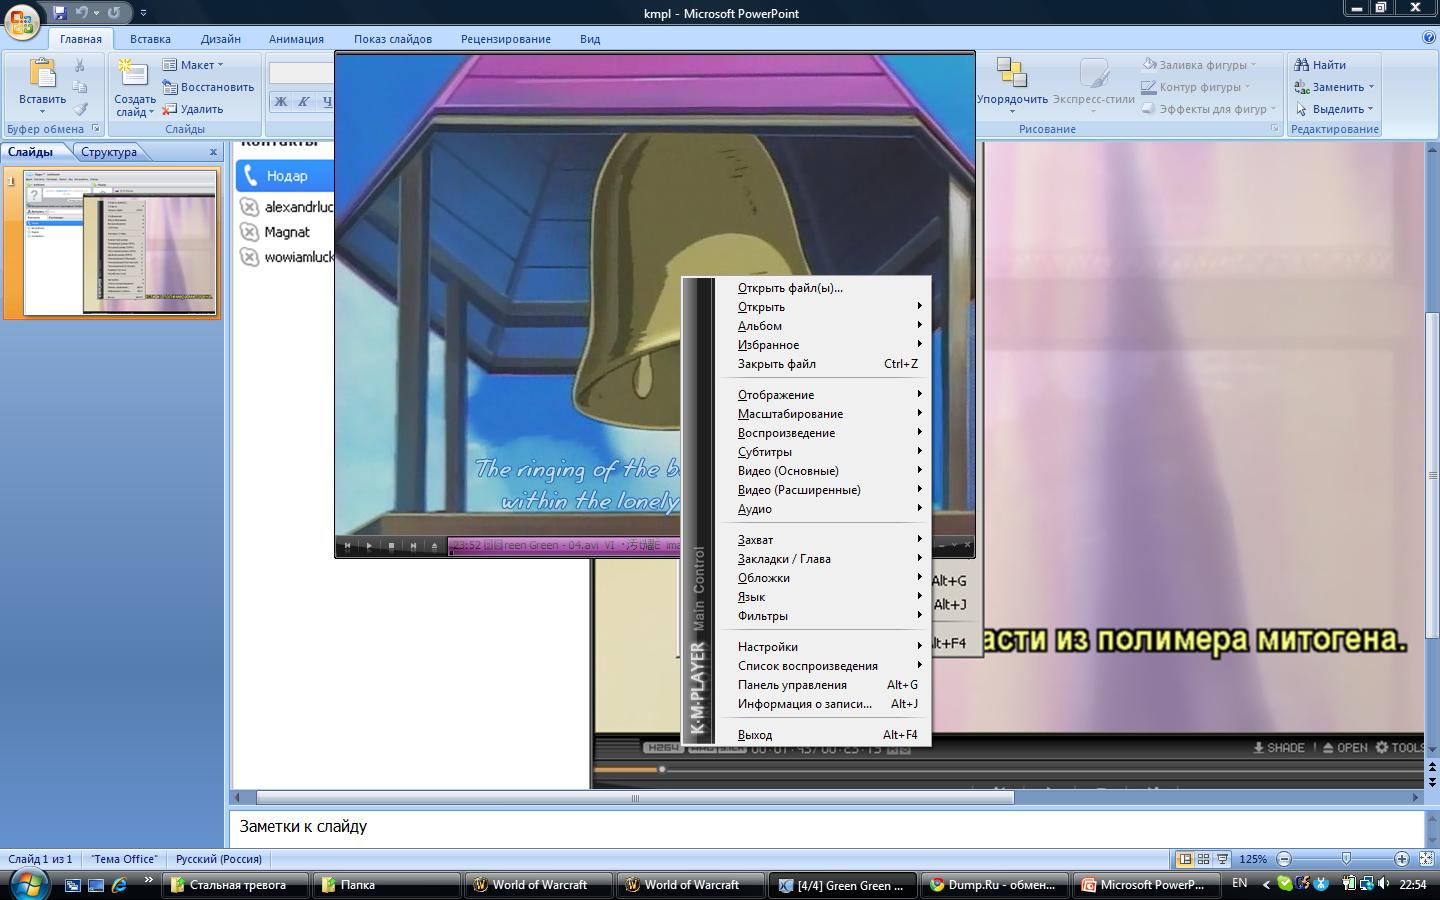
Task: Switch to Dump.Ru Chrome taskbar window
Action: (996, 885)
